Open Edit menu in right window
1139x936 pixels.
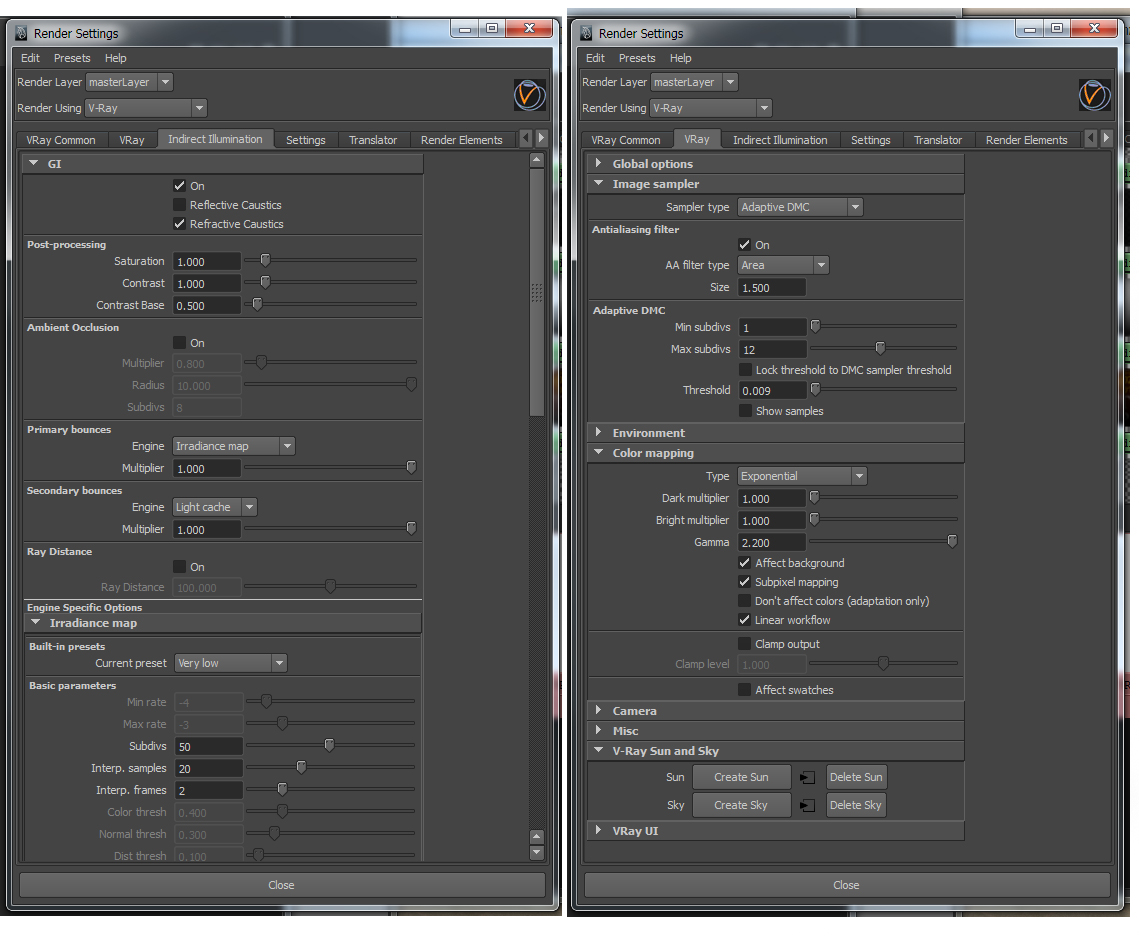tap(595, 58)
